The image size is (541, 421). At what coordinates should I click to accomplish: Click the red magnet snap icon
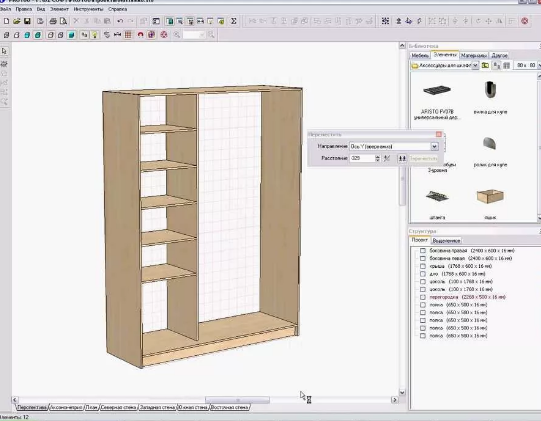[x=140, y=35]
